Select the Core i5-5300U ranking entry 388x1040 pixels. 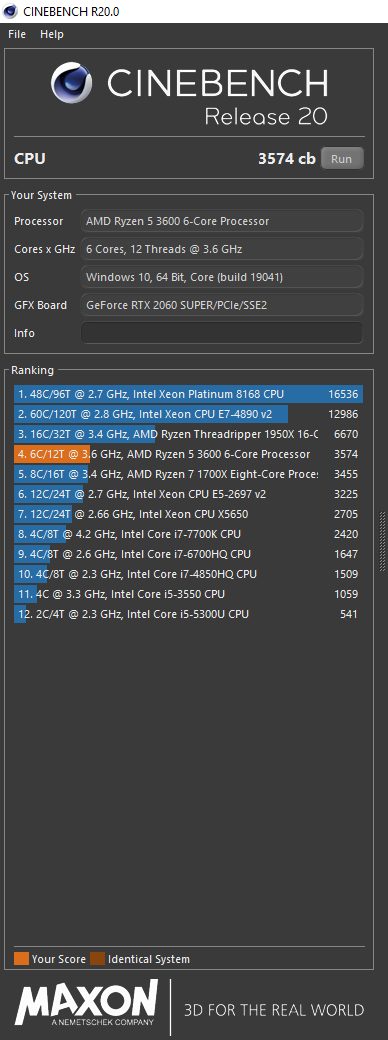(188, 614)
